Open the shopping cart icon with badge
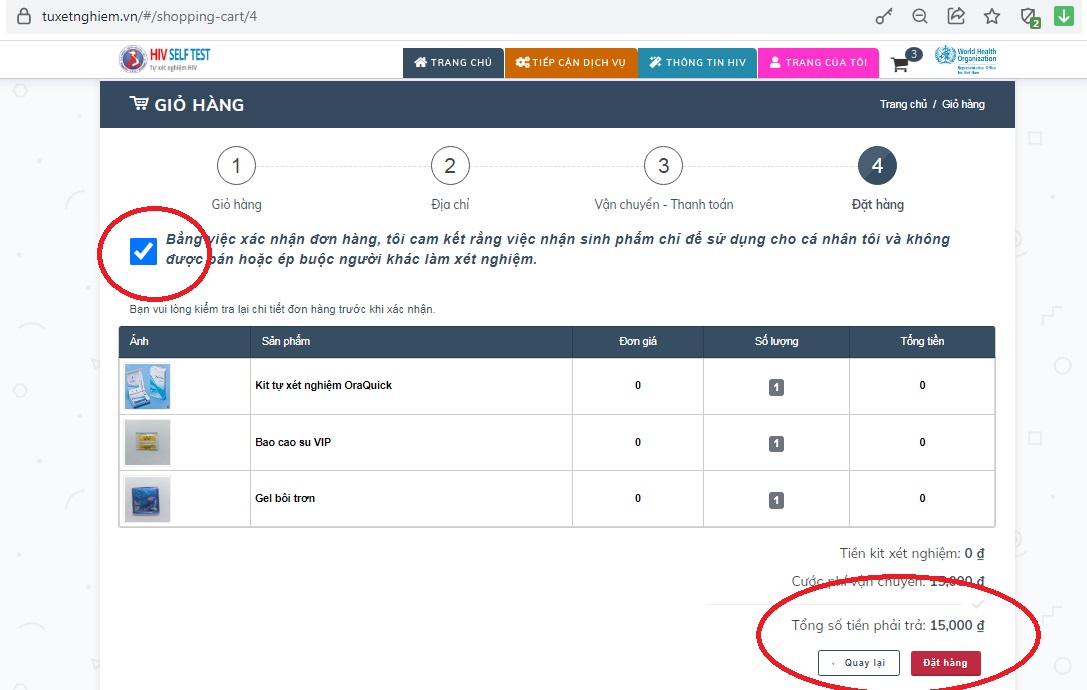Image resolution: width=1087 pixels, height=690 pixels. pos(902,64)
